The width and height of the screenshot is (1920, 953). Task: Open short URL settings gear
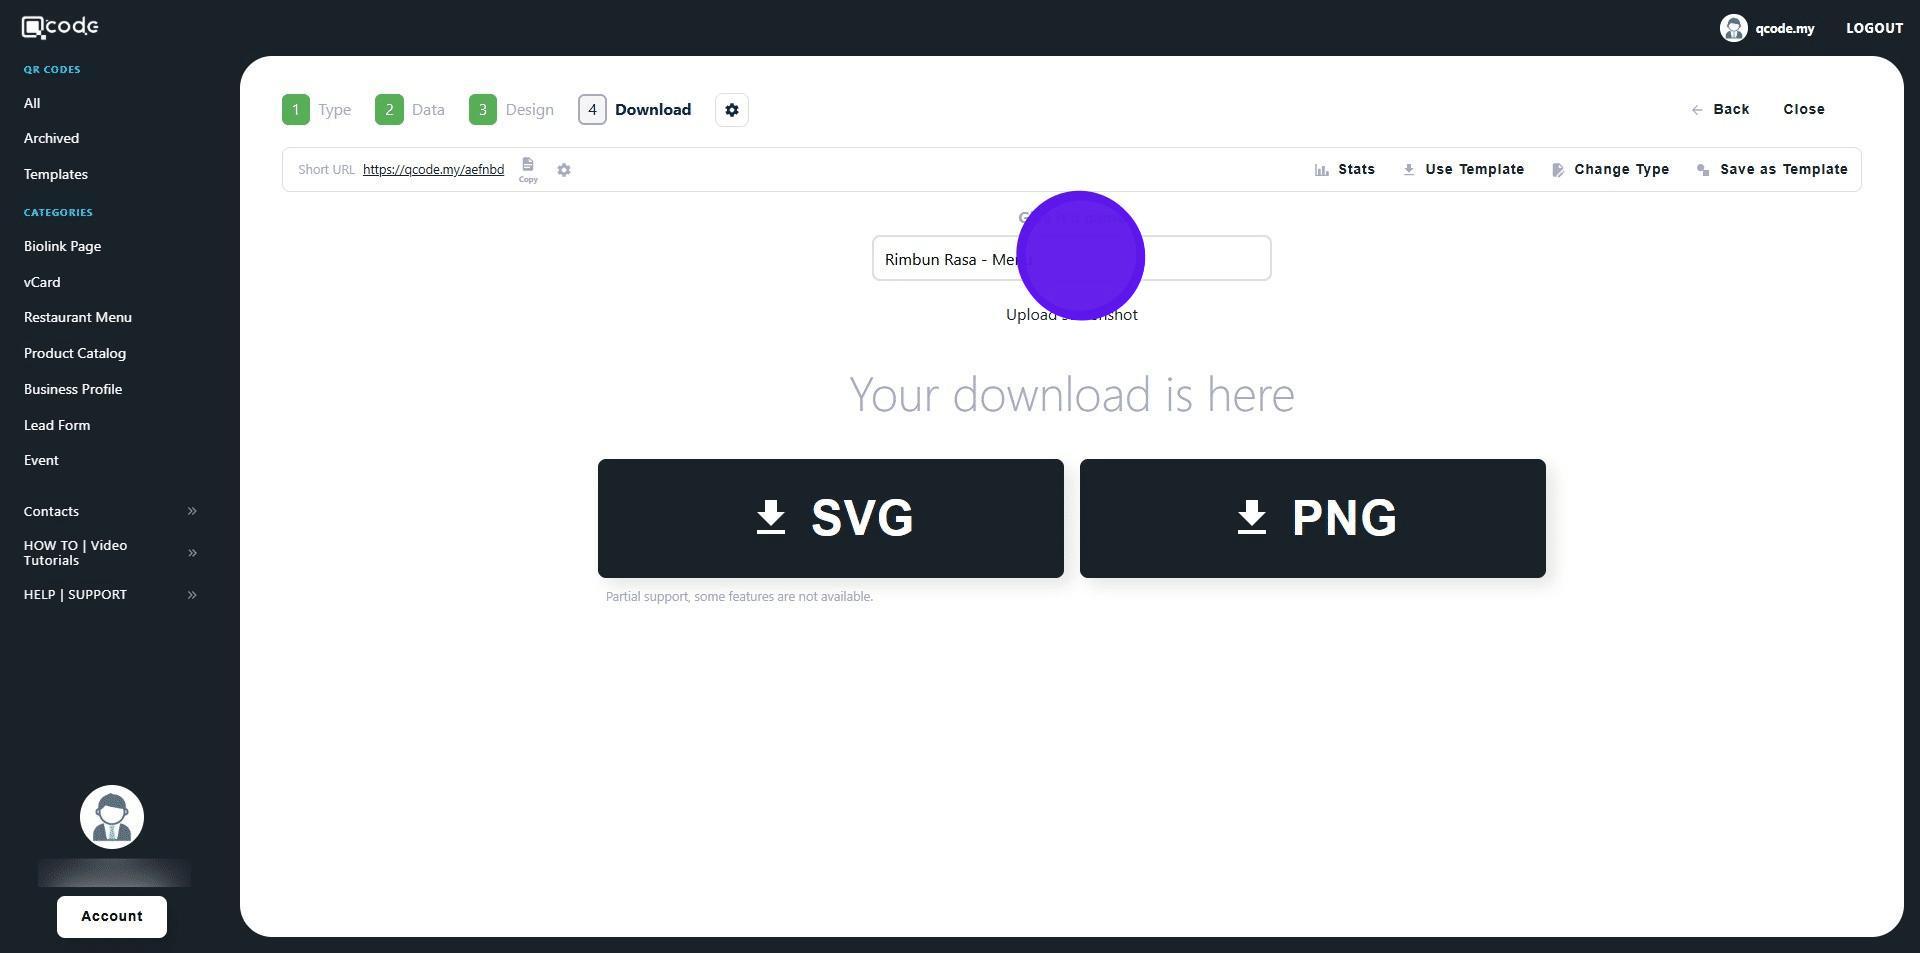pyautogui.click(x=564, y=170)
